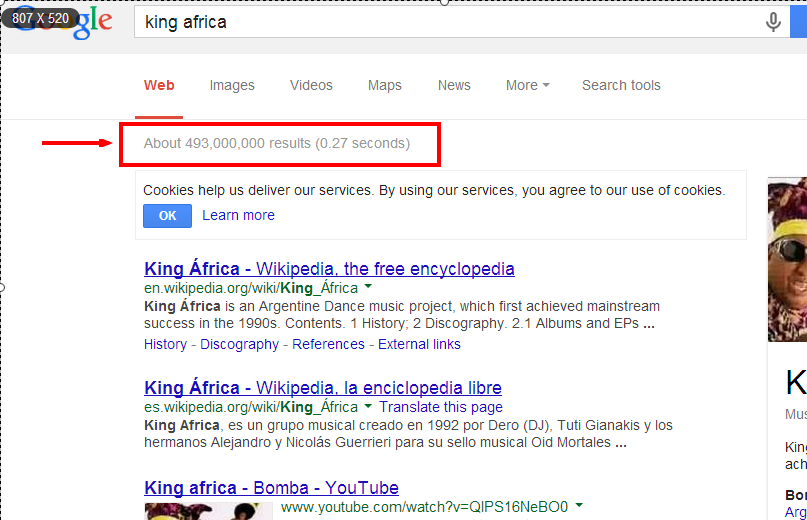The image size is (807, 520).
Task: Open King África Spanish Wikipedia result
Action: point(322,387)
